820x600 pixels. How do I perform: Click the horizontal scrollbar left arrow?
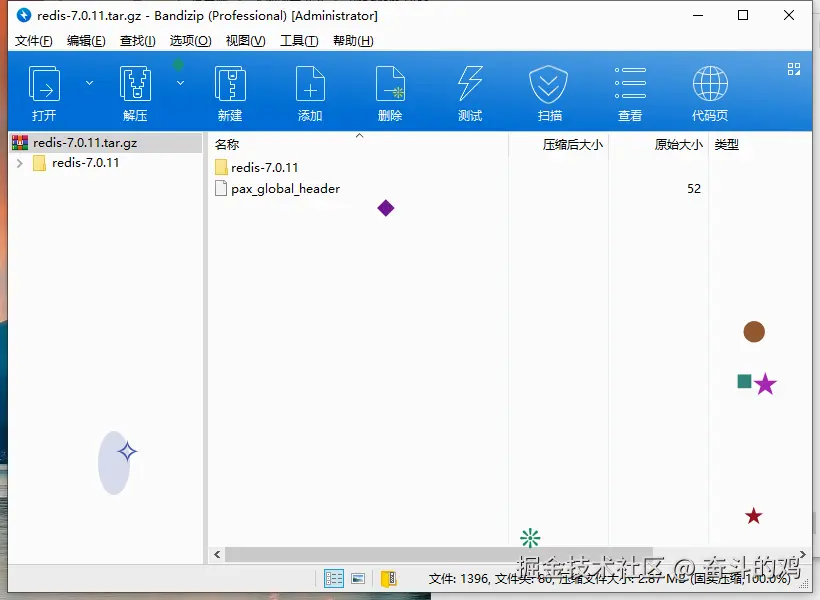pos(217,554)
